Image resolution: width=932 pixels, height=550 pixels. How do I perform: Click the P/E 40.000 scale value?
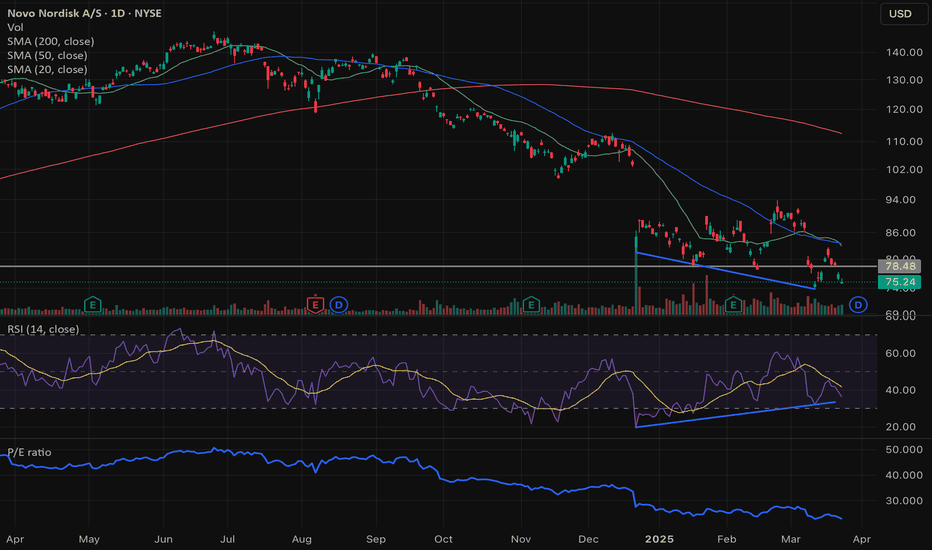pos(904,475)
